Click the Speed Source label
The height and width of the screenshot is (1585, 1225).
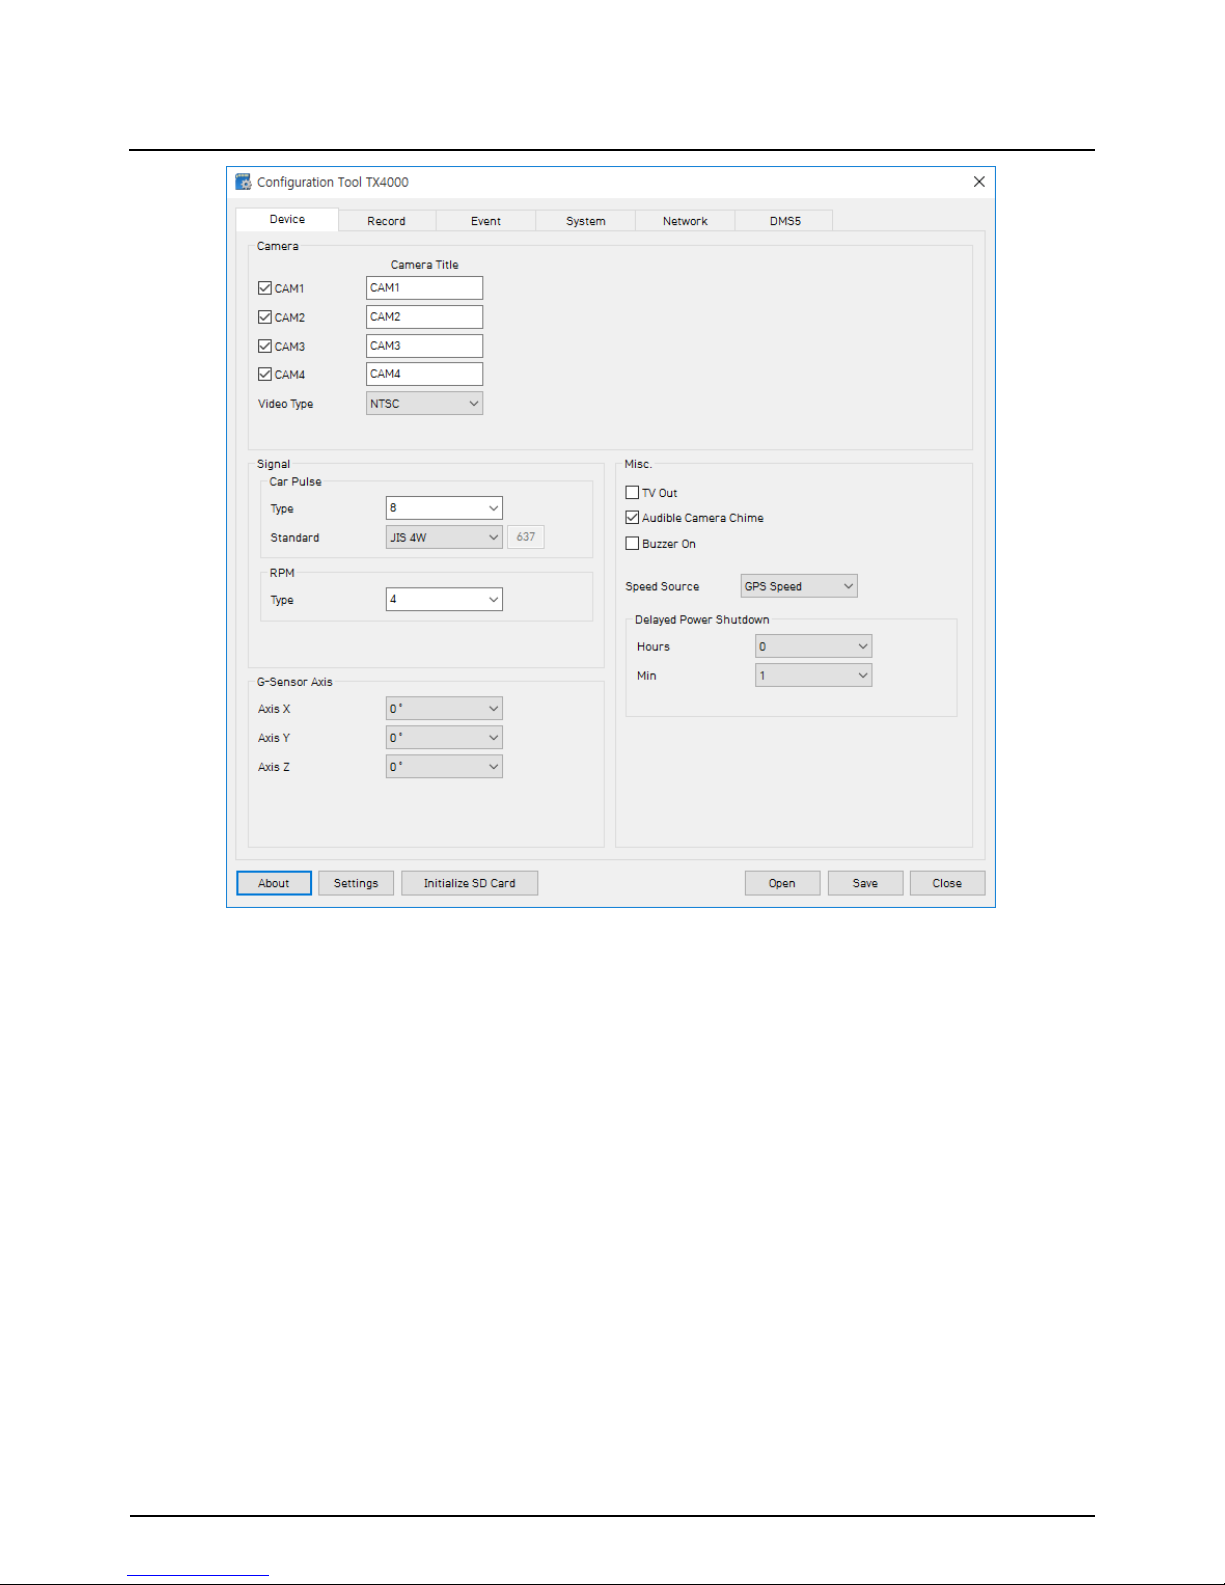click(662, 587)
